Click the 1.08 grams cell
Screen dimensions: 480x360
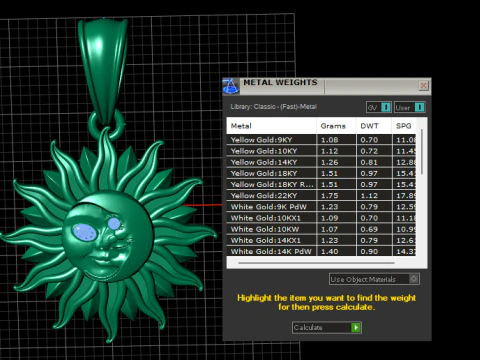point(336,140)
